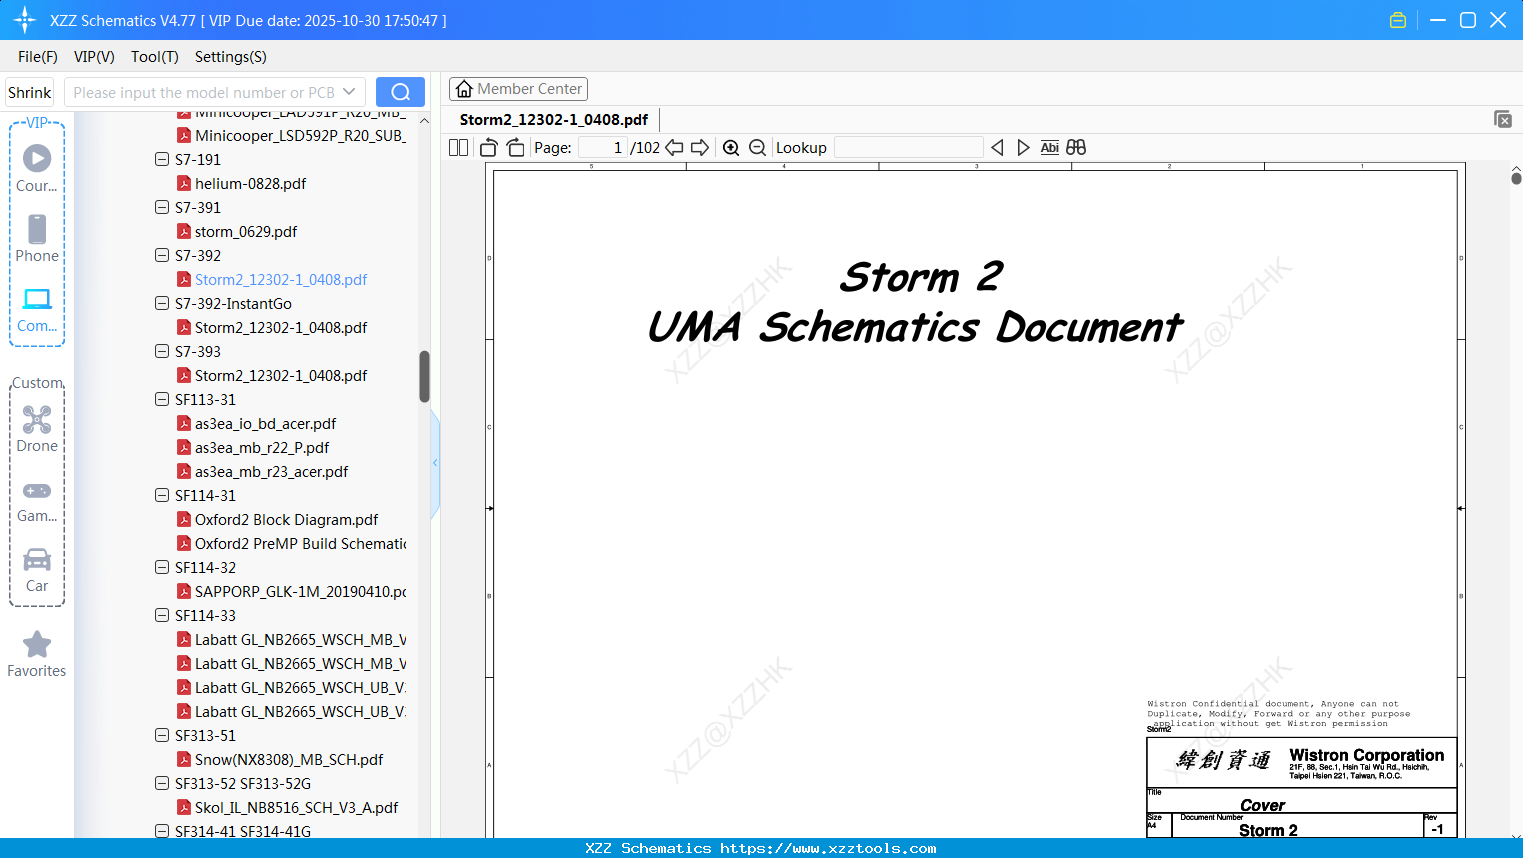Screen dimensions: 1523x858
Task: Toggle the Abi match option
Action: [1049, 147]
